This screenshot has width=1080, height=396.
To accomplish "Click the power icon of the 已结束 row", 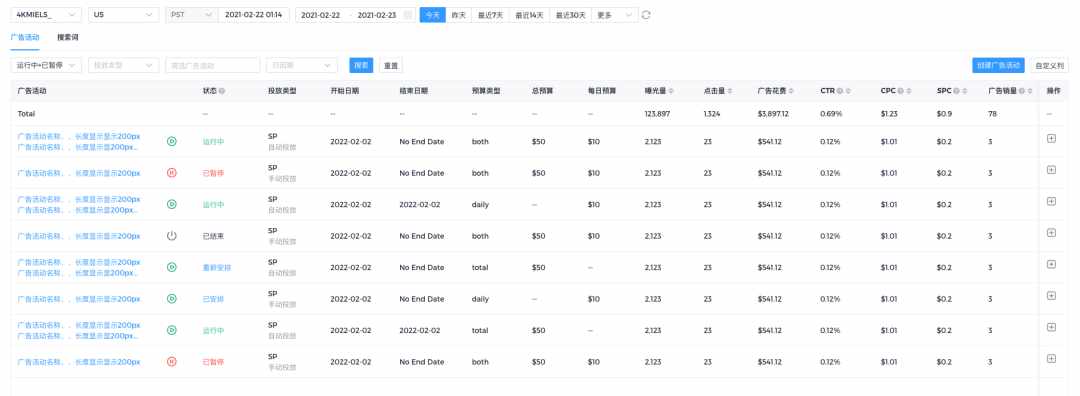I will point(172,236).
